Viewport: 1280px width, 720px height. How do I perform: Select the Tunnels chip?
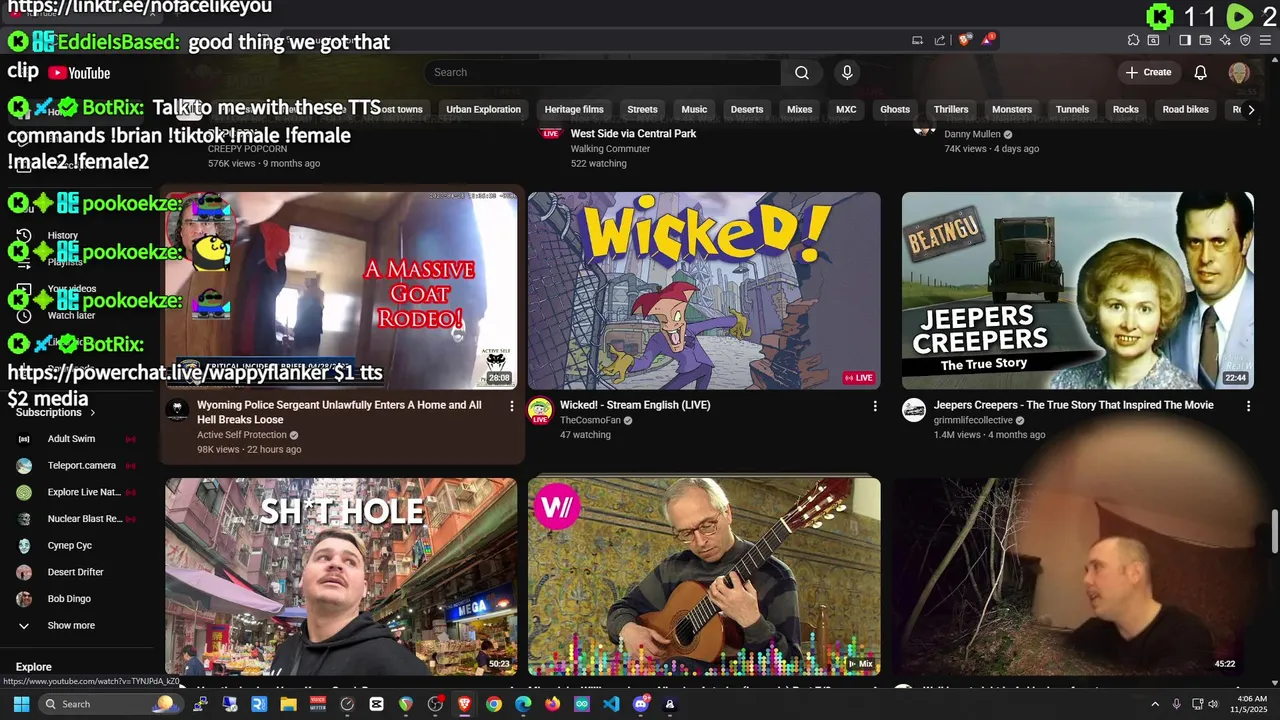click(1072, 109)
